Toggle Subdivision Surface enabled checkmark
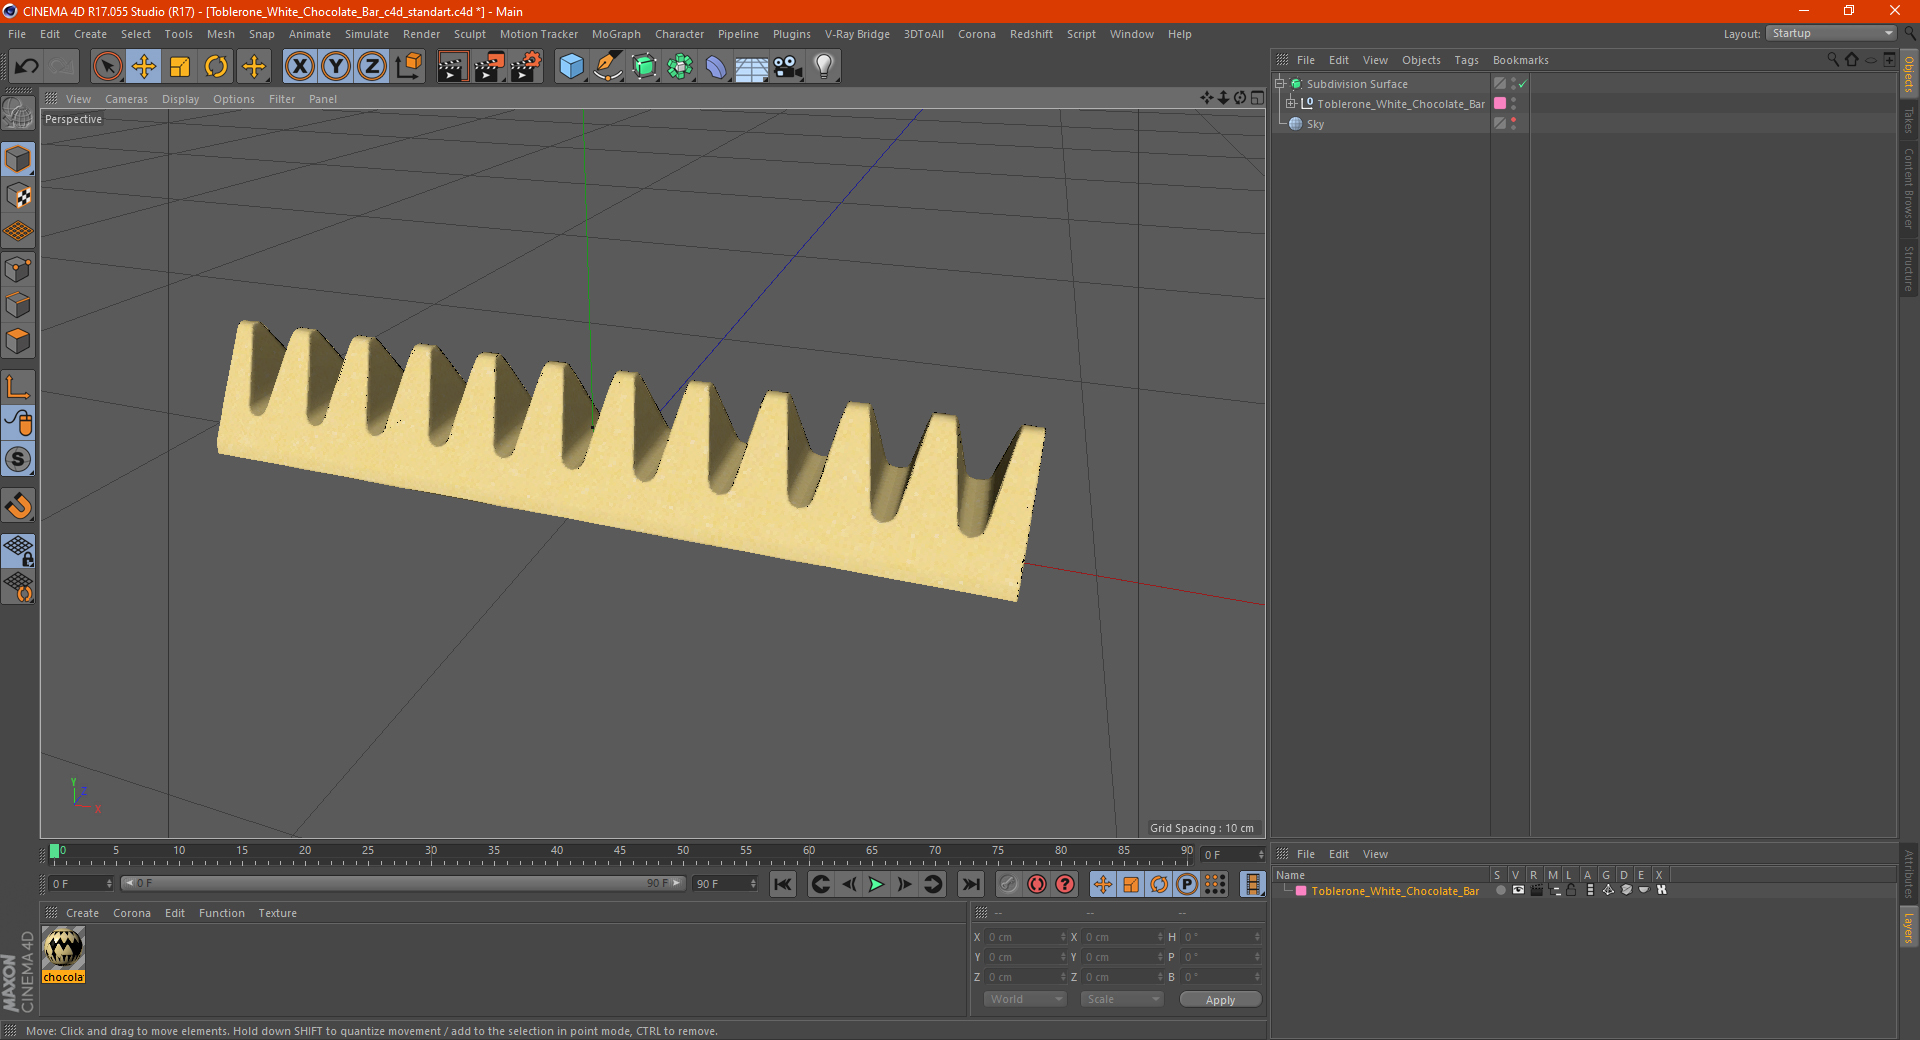 point(1523,84)
